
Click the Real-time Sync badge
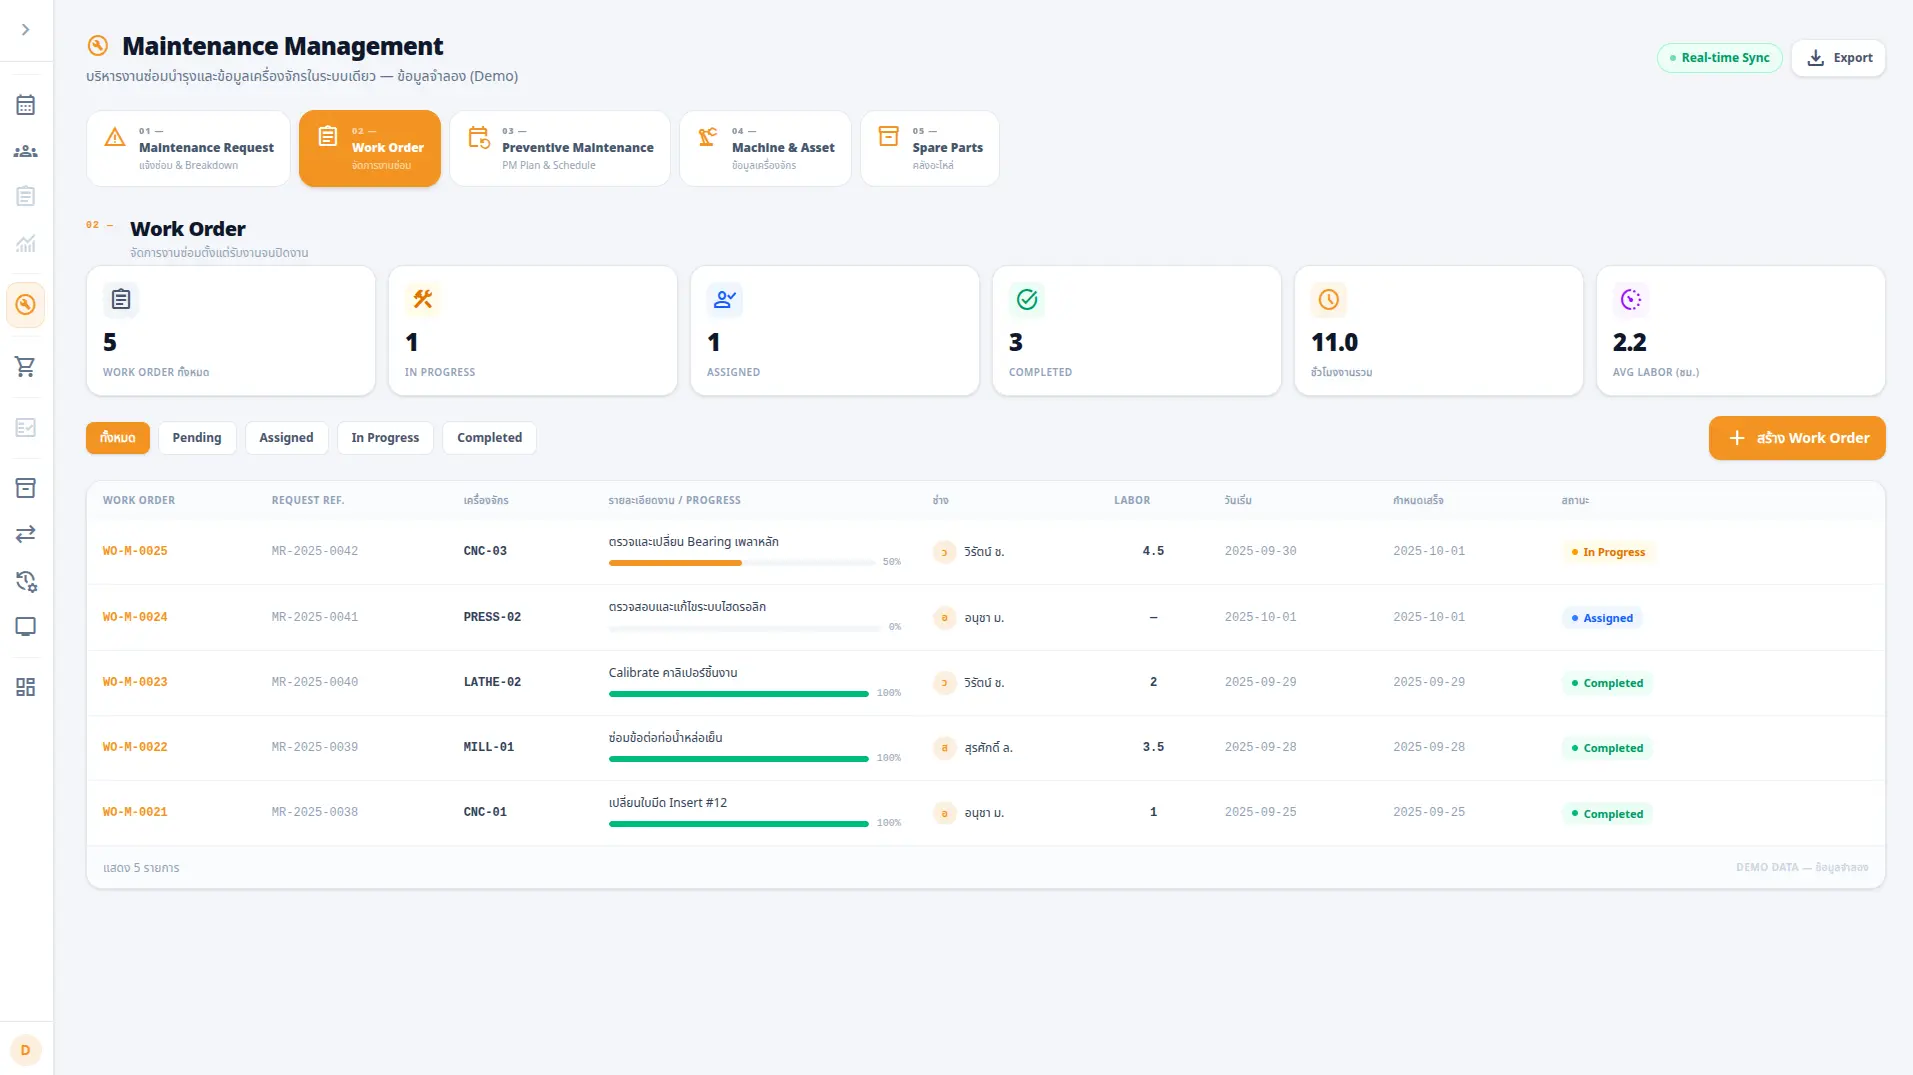click(x=1719, y=58)
